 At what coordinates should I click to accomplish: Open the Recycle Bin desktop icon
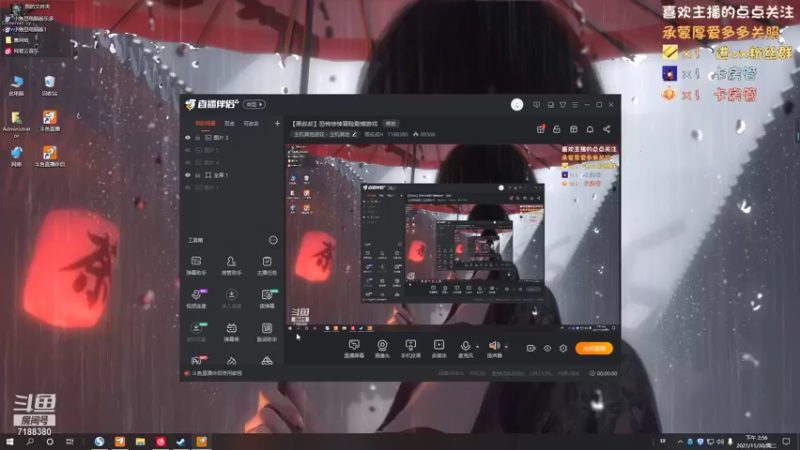tap(49, 86)
